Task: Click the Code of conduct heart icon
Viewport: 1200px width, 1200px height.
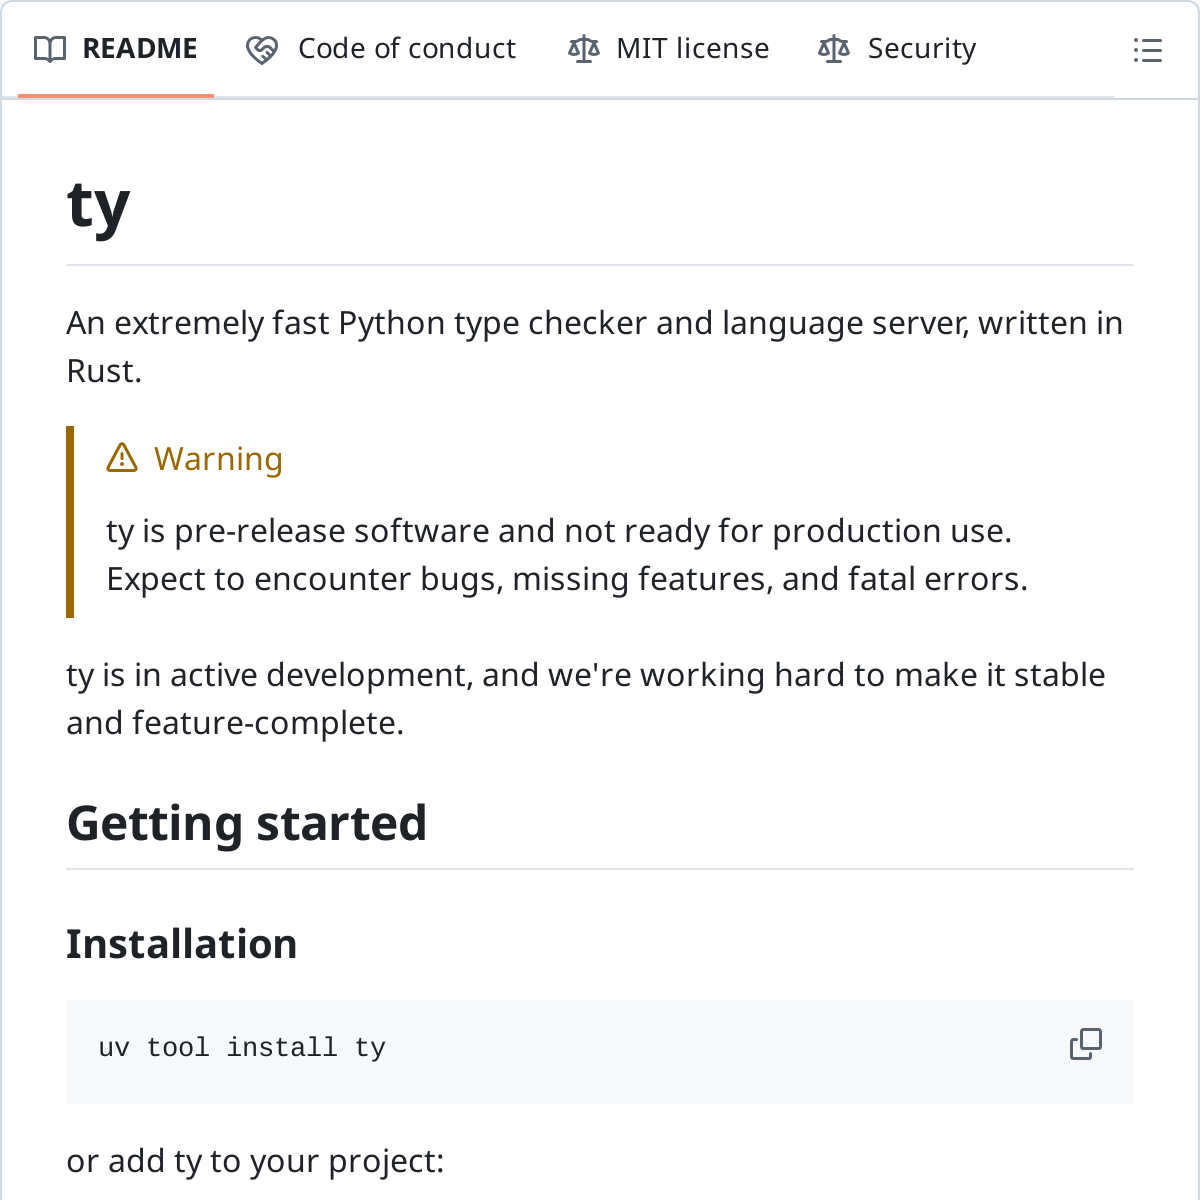Action: tap(262, 49)
